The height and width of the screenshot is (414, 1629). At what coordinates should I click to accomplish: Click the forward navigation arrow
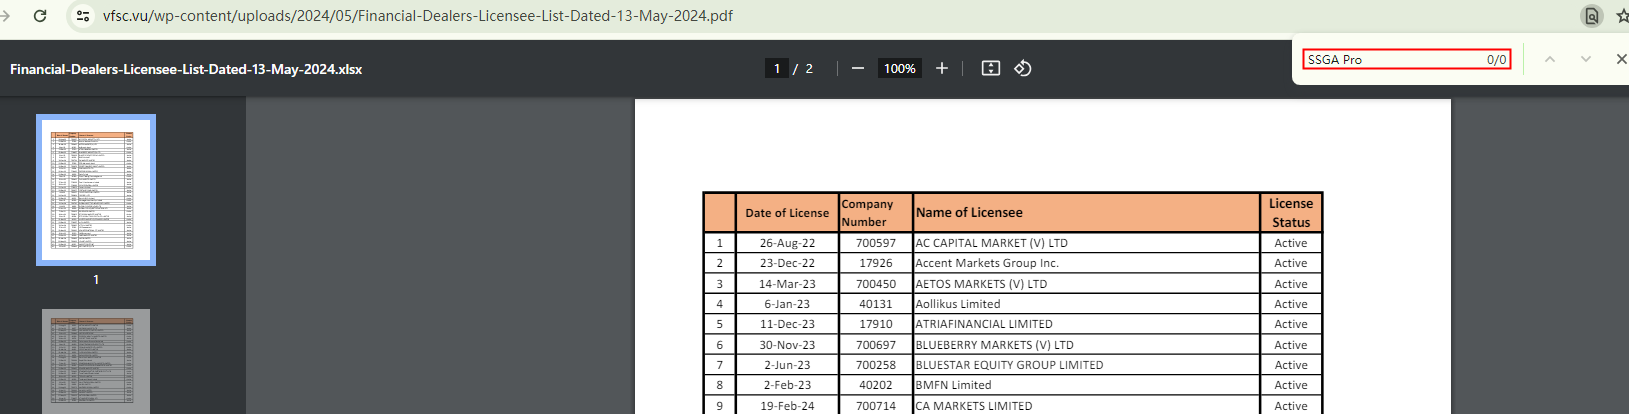[x=6, y=16]
